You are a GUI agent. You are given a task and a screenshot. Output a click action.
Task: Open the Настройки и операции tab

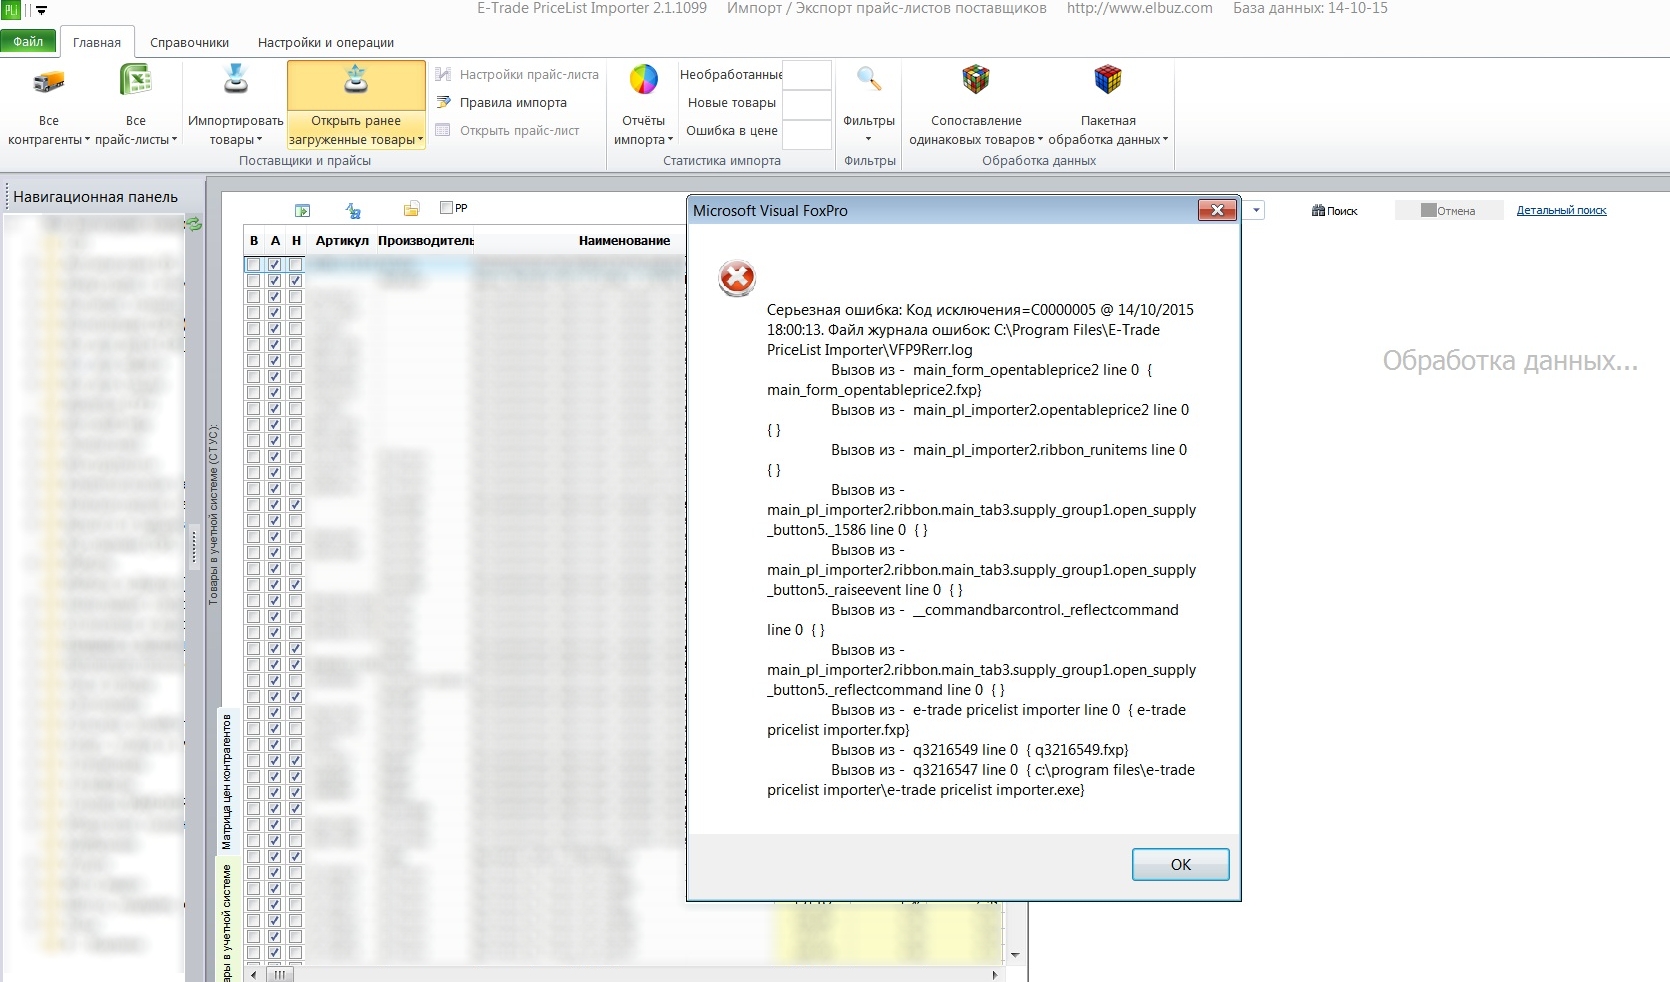pos(326,42)
